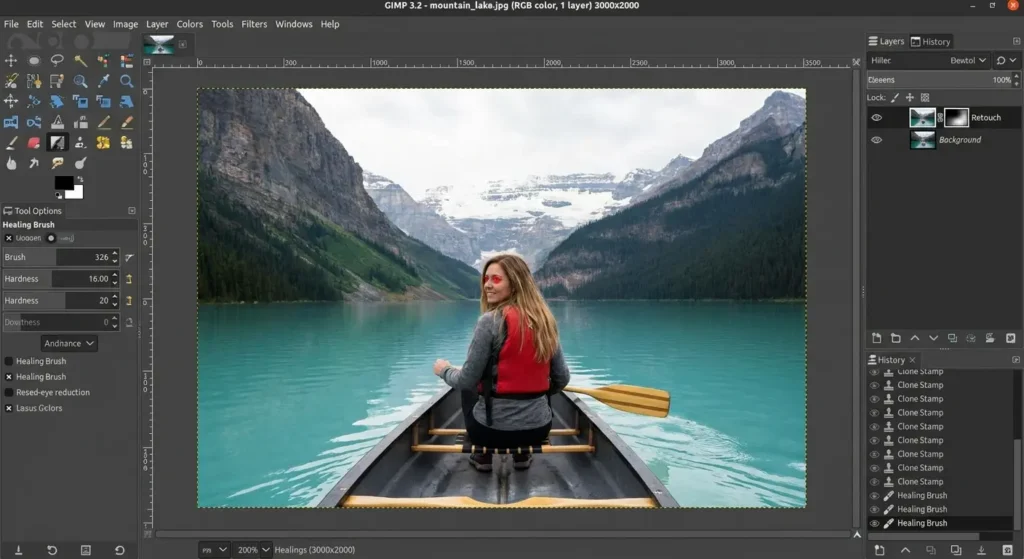
Task: Hide the Retouch layer
Action: coord(876,118)
